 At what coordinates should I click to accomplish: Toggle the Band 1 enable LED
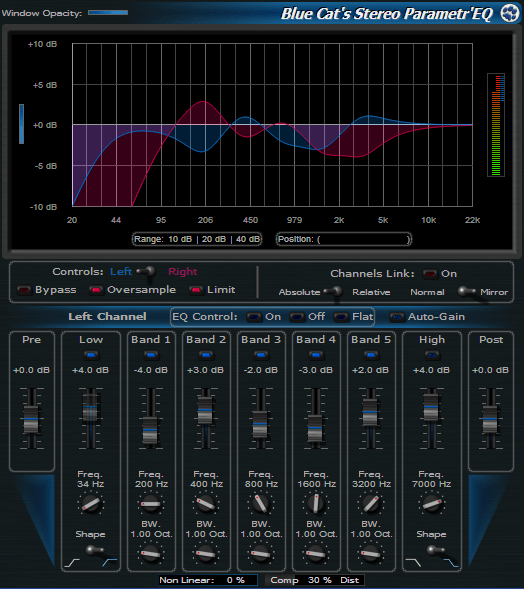tap(151, 355)
